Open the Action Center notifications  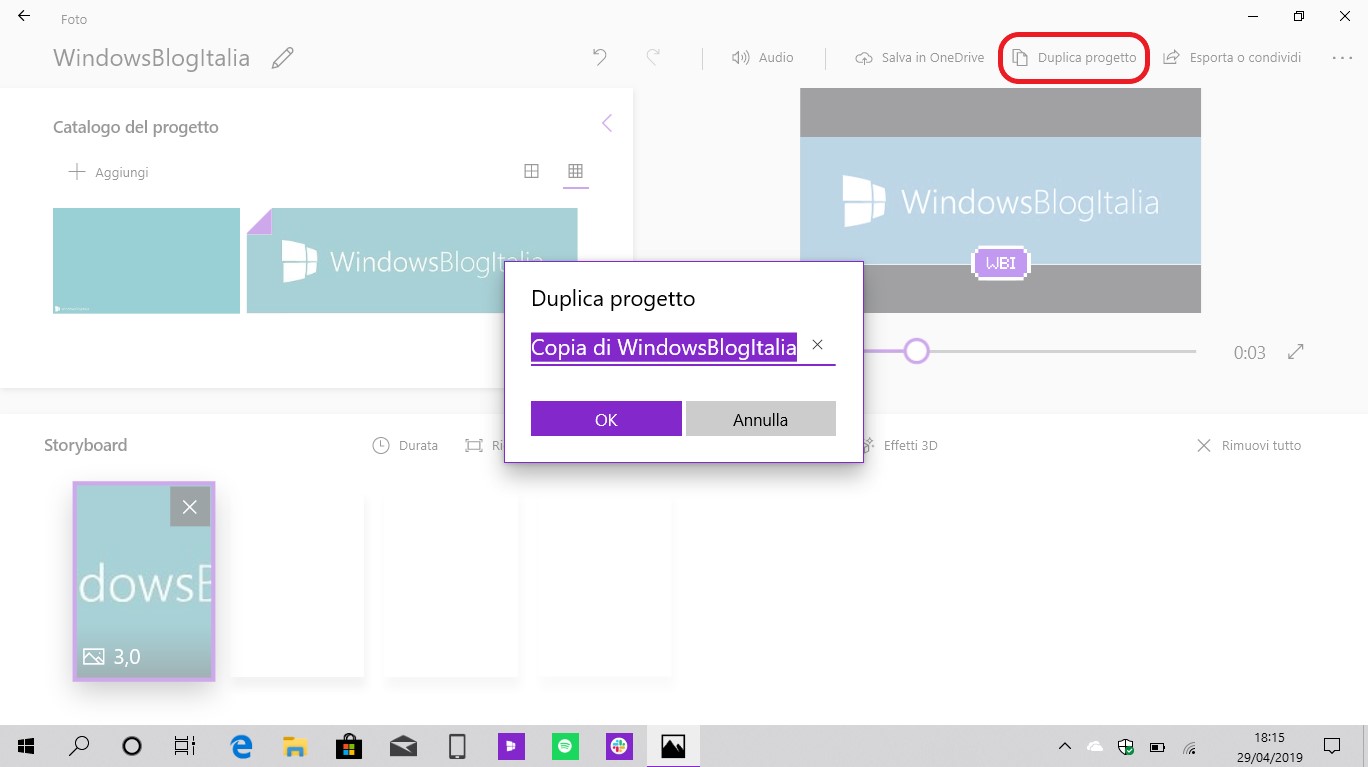coord(1331,746)
